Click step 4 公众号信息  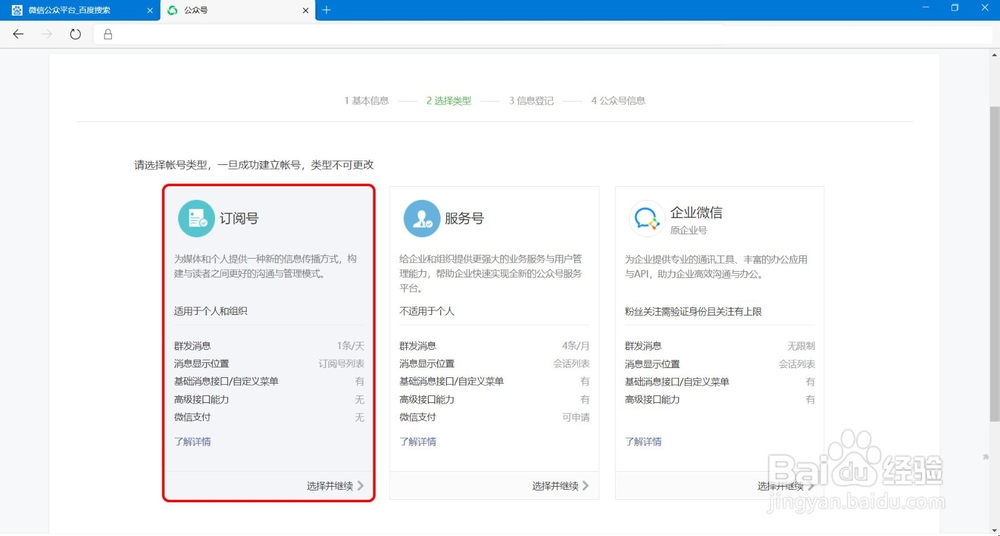(x=618, y=101)
